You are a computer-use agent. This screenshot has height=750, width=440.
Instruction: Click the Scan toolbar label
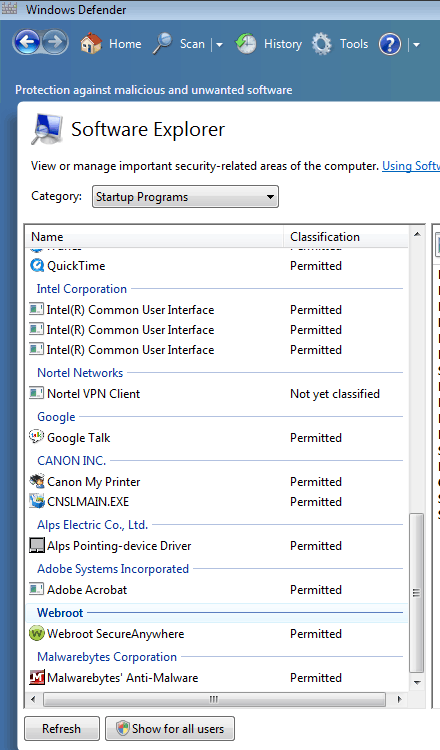pos(192,44)
